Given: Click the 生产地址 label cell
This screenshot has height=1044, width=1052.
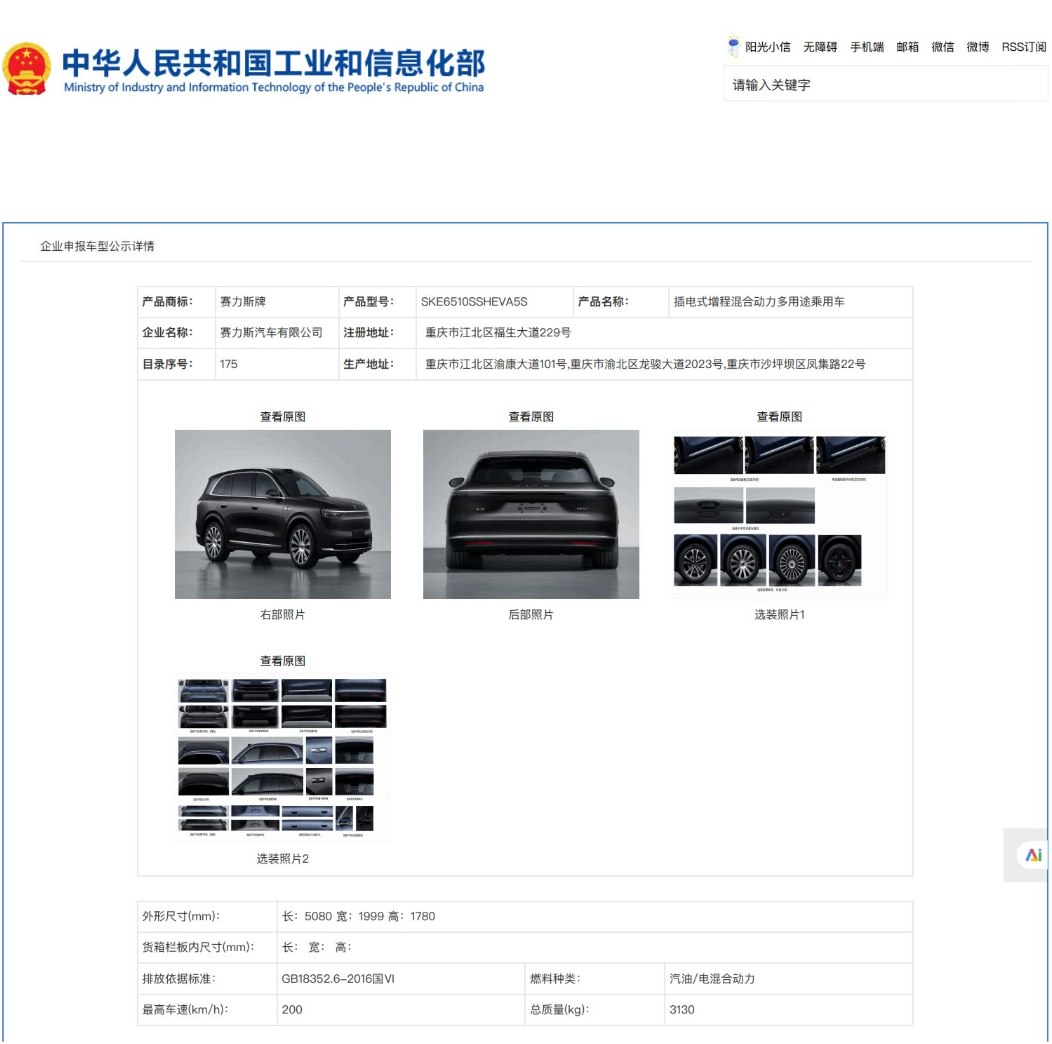Looking at the screenshot, I should pyautogui.click(x=378, y=364).
